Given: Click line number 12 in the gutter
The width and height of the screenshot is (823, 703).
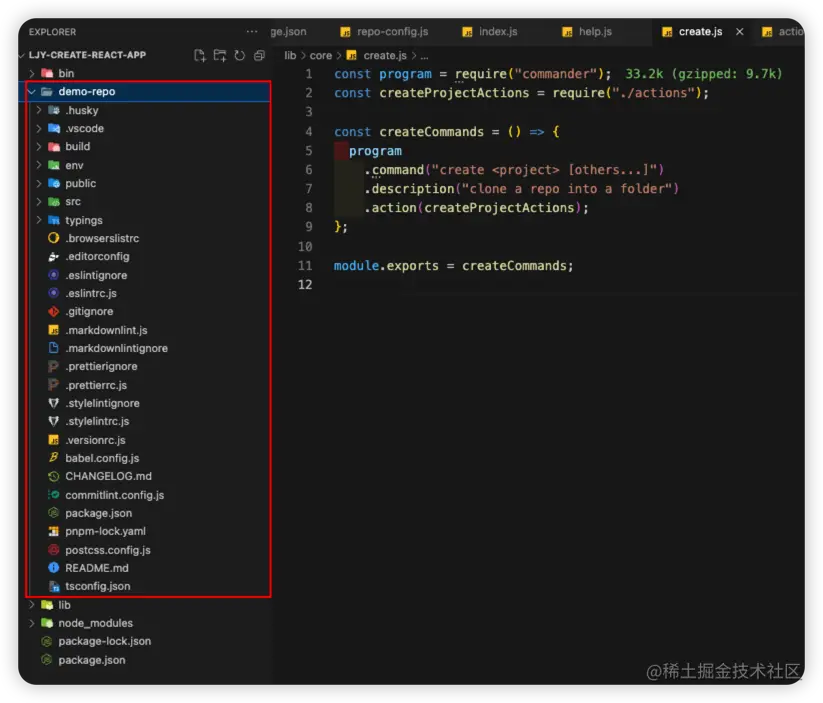Looking at the screenshot, I should click(x=305, y=285).
